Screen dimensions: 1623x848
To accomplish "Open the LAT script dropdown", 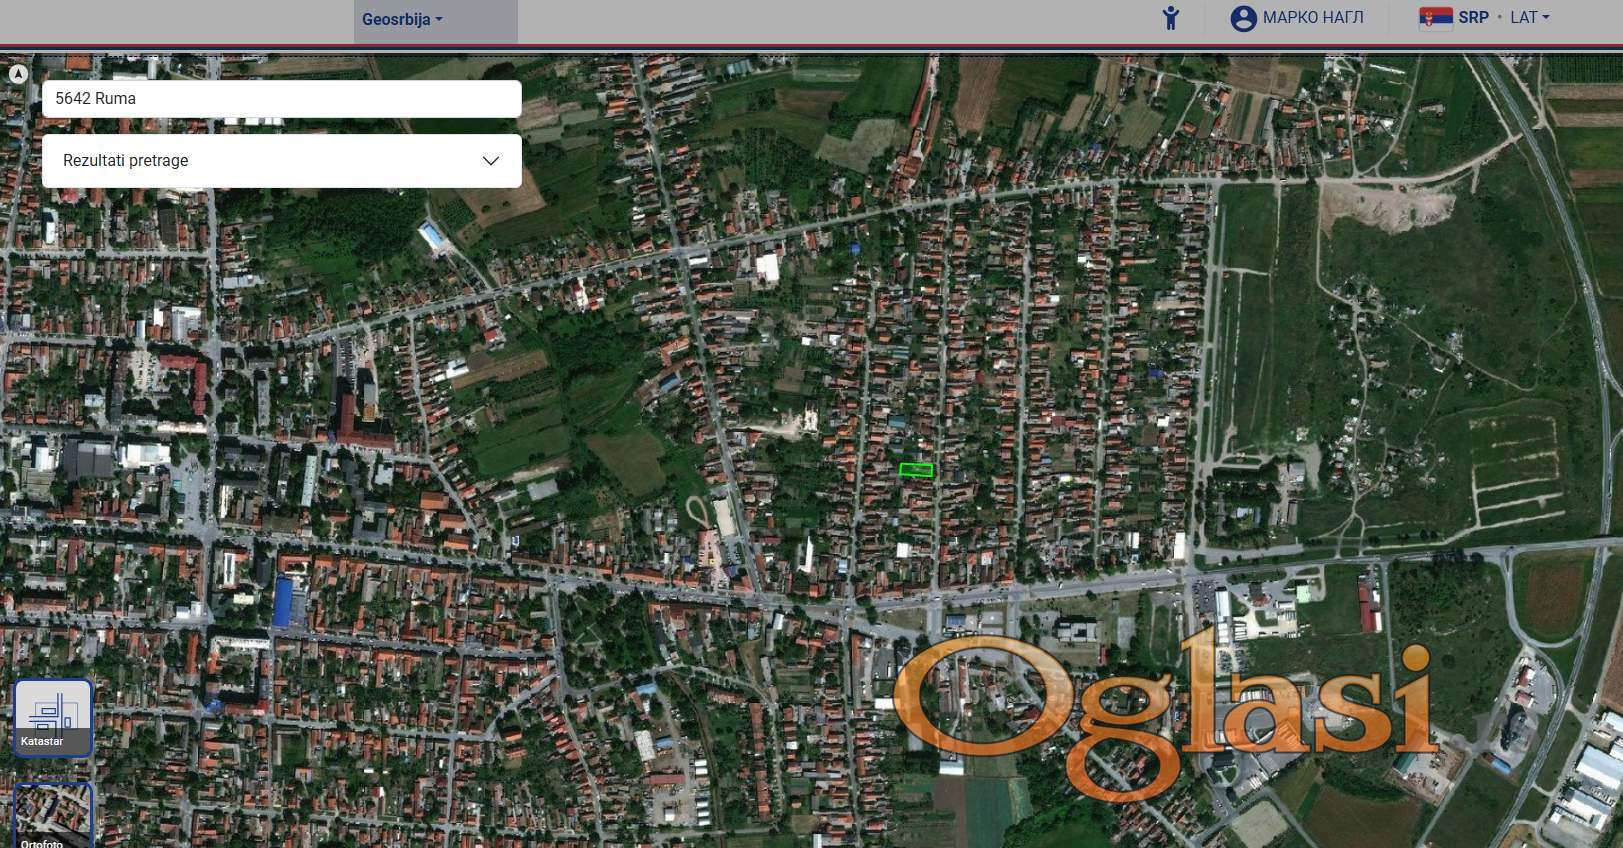I will click(1529, 18).
